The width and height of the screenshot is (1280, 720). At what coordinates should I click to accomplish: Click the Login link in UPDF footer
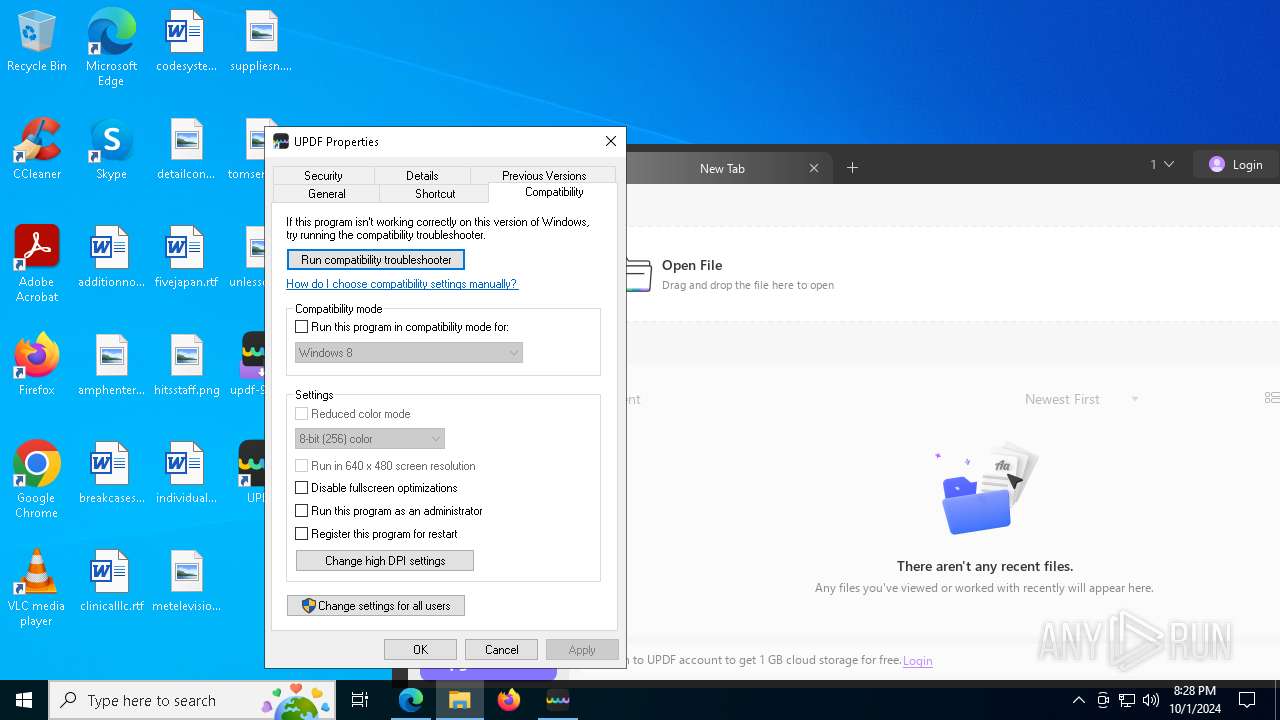click(918, 661)
